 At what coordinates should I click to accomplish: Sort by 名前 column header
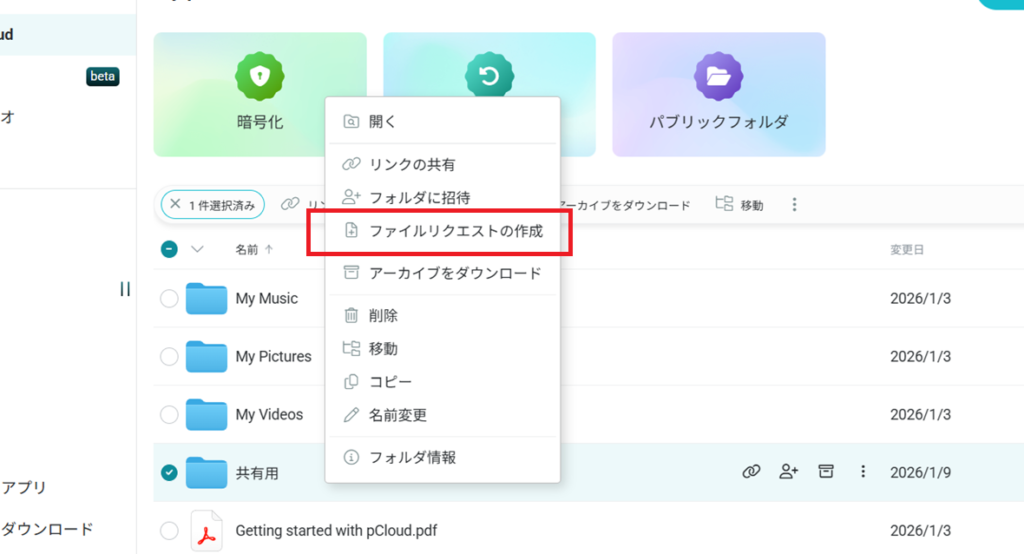tap(246, 249)
